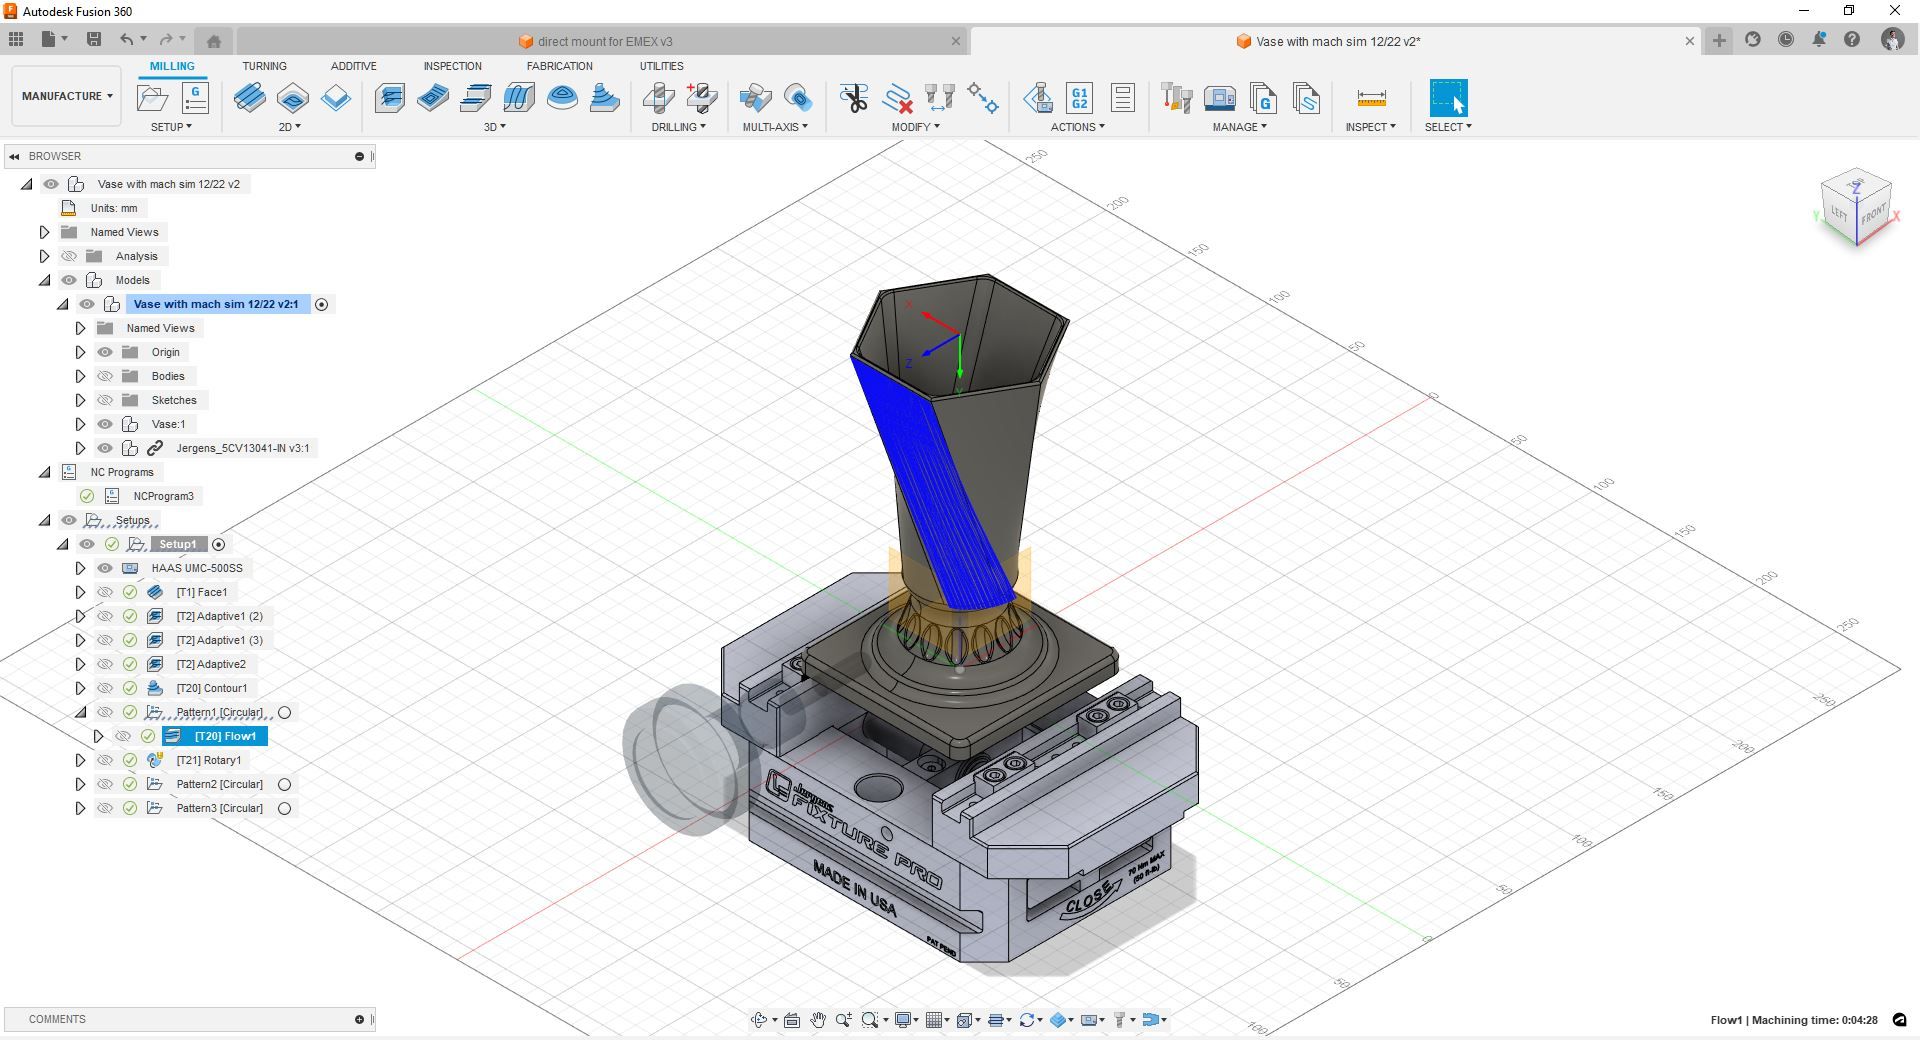Collapse the BROWSER panel with double arrows
The height and width of the screenshot is (1040, 1920).
click(x=14, y=156)
